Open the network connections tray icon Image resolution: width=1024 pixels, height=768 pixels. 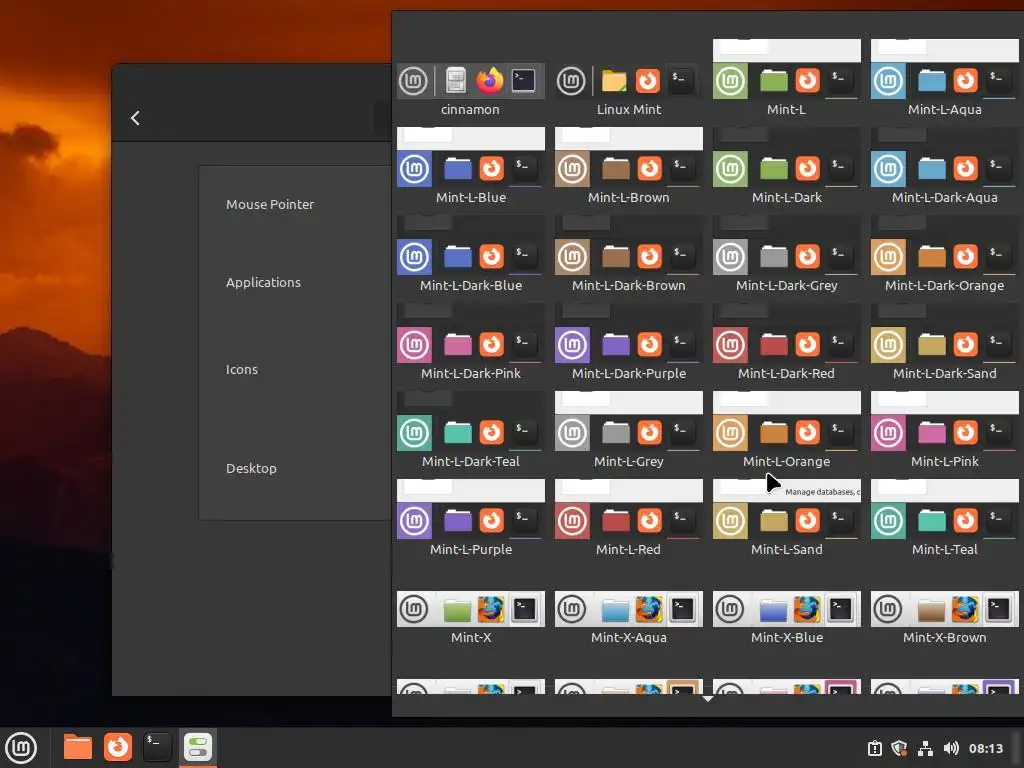[925, 748]
